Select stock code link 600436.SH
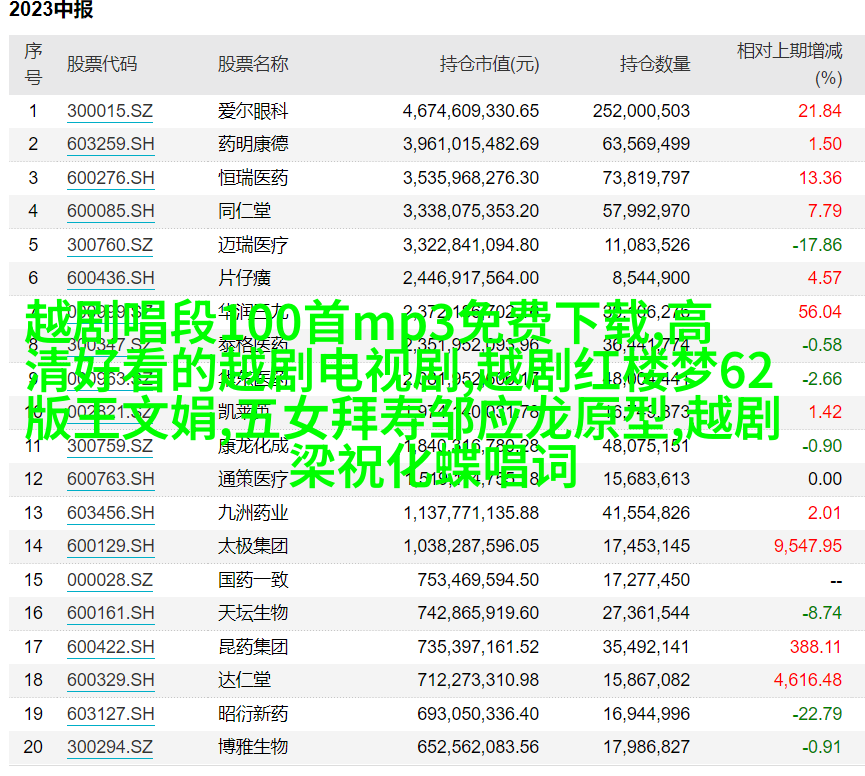Image resolution: width=865 pixels, height=776 pixels. tap(110, 278)
